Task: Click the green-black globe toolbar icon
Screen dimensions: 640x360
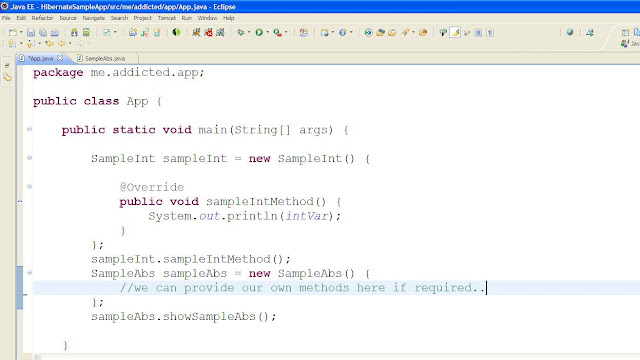Action: (x=176, y=33)
